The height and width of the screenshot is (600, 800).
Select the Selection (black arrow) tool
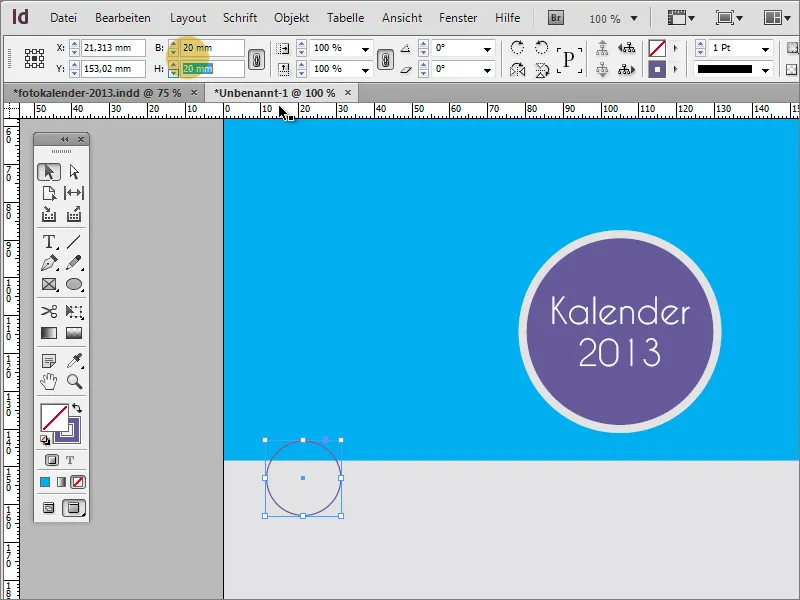point(49,172)
